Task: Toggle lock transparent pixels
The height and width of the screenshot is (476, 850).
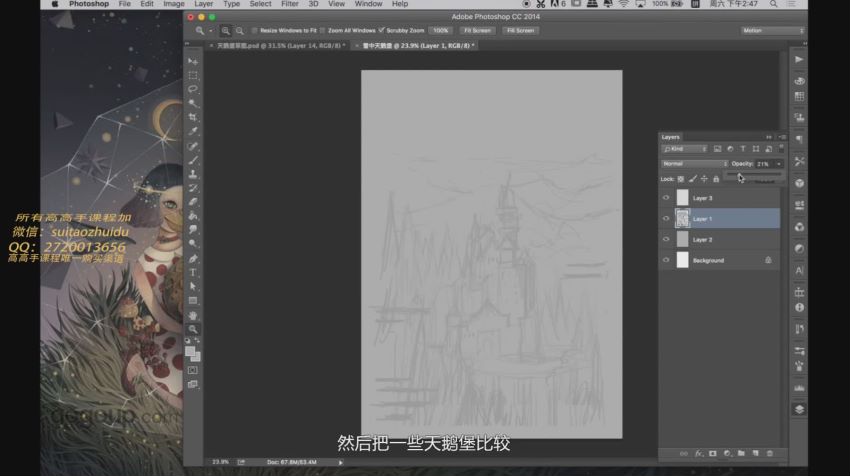Action: [x=681, y=179]
